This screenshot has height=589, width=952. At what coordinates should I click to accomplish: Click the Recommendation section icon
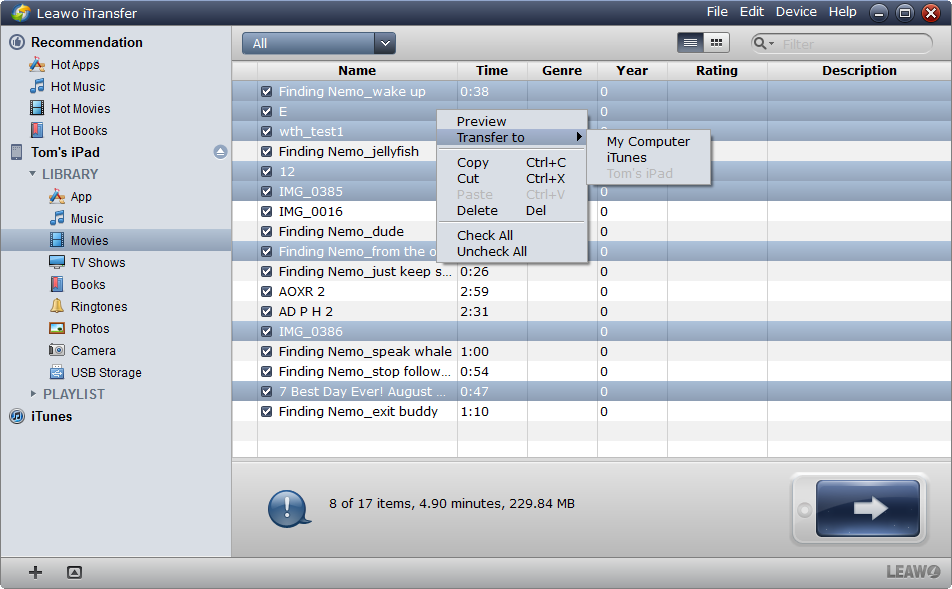point(17,42)
